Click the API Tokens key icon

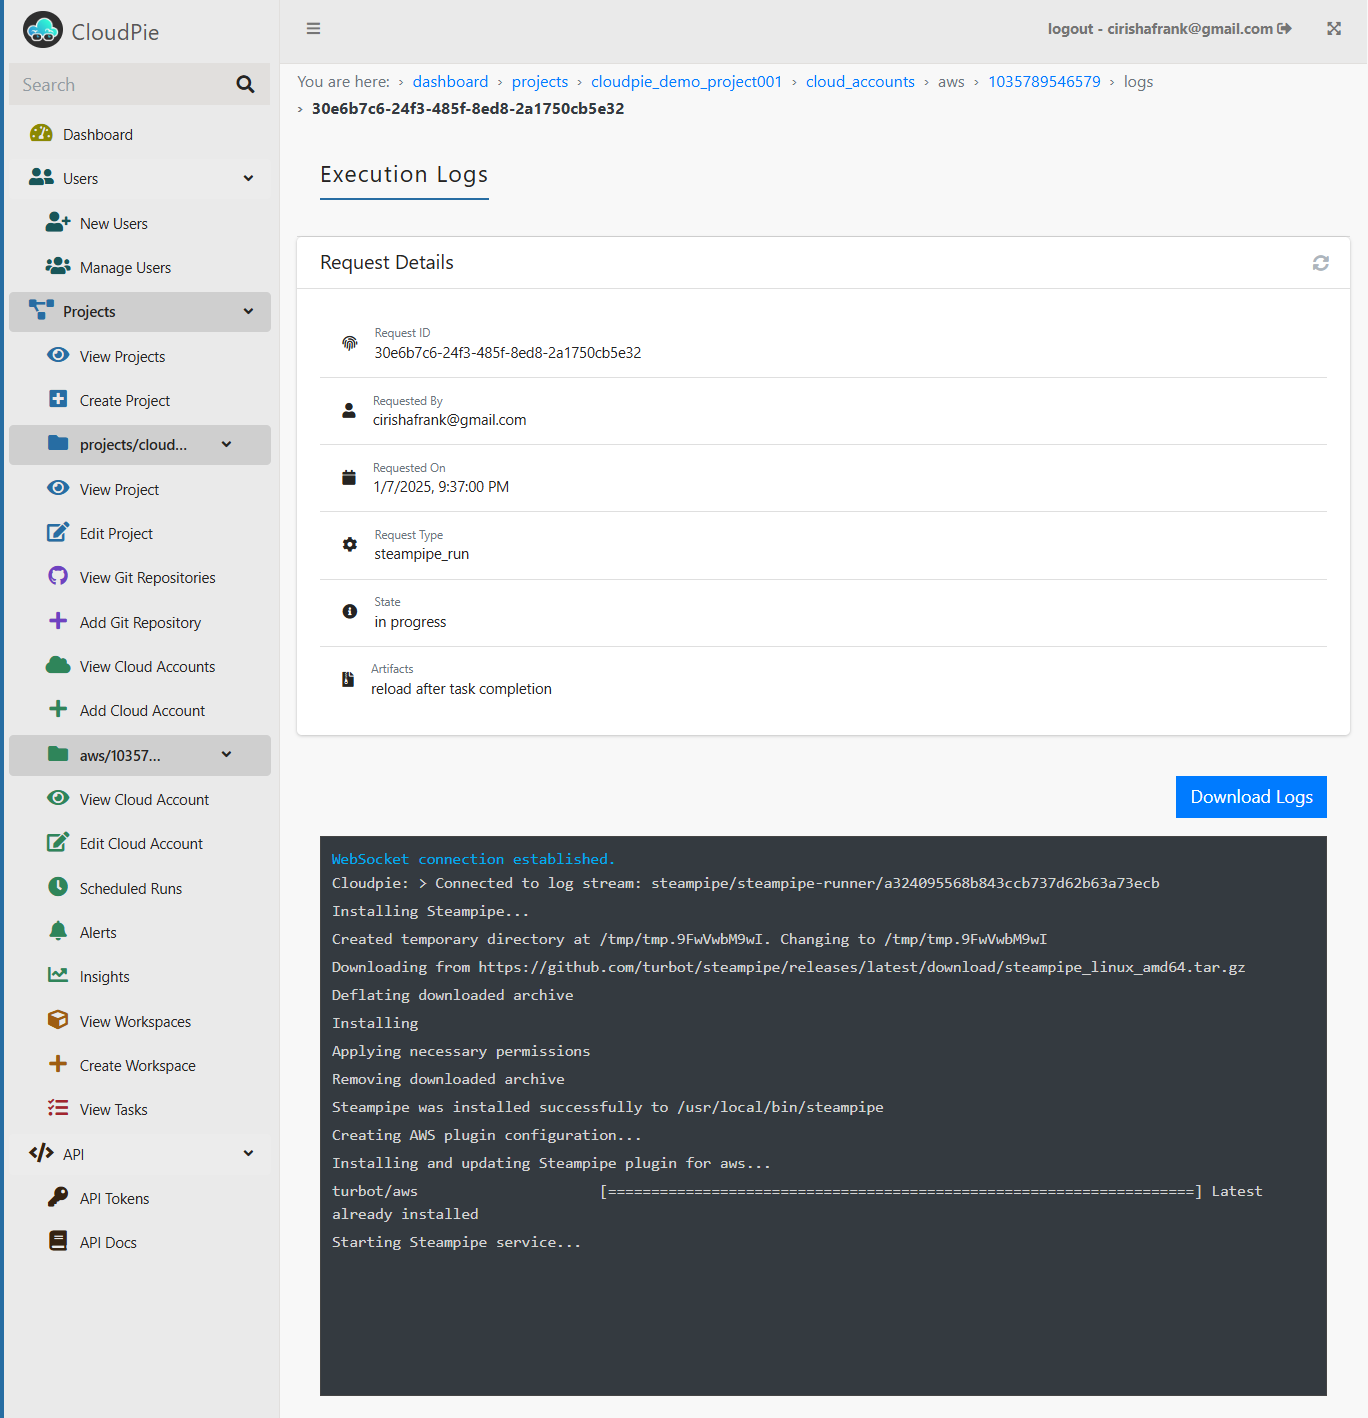58,1197
